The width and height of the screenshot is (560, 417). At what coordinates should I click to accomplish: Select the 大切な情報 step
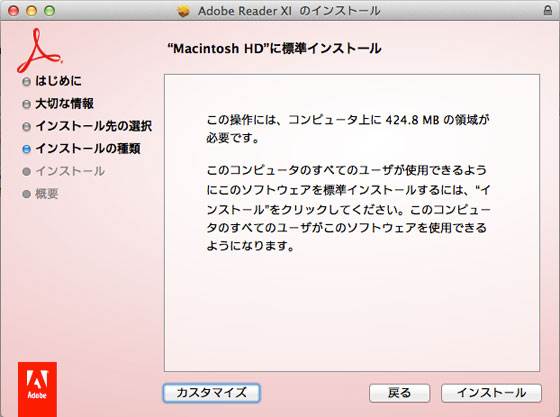point(64,104)
